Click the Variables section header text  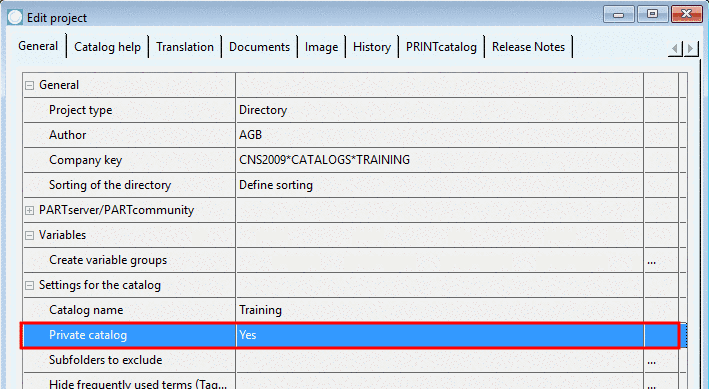62,235
